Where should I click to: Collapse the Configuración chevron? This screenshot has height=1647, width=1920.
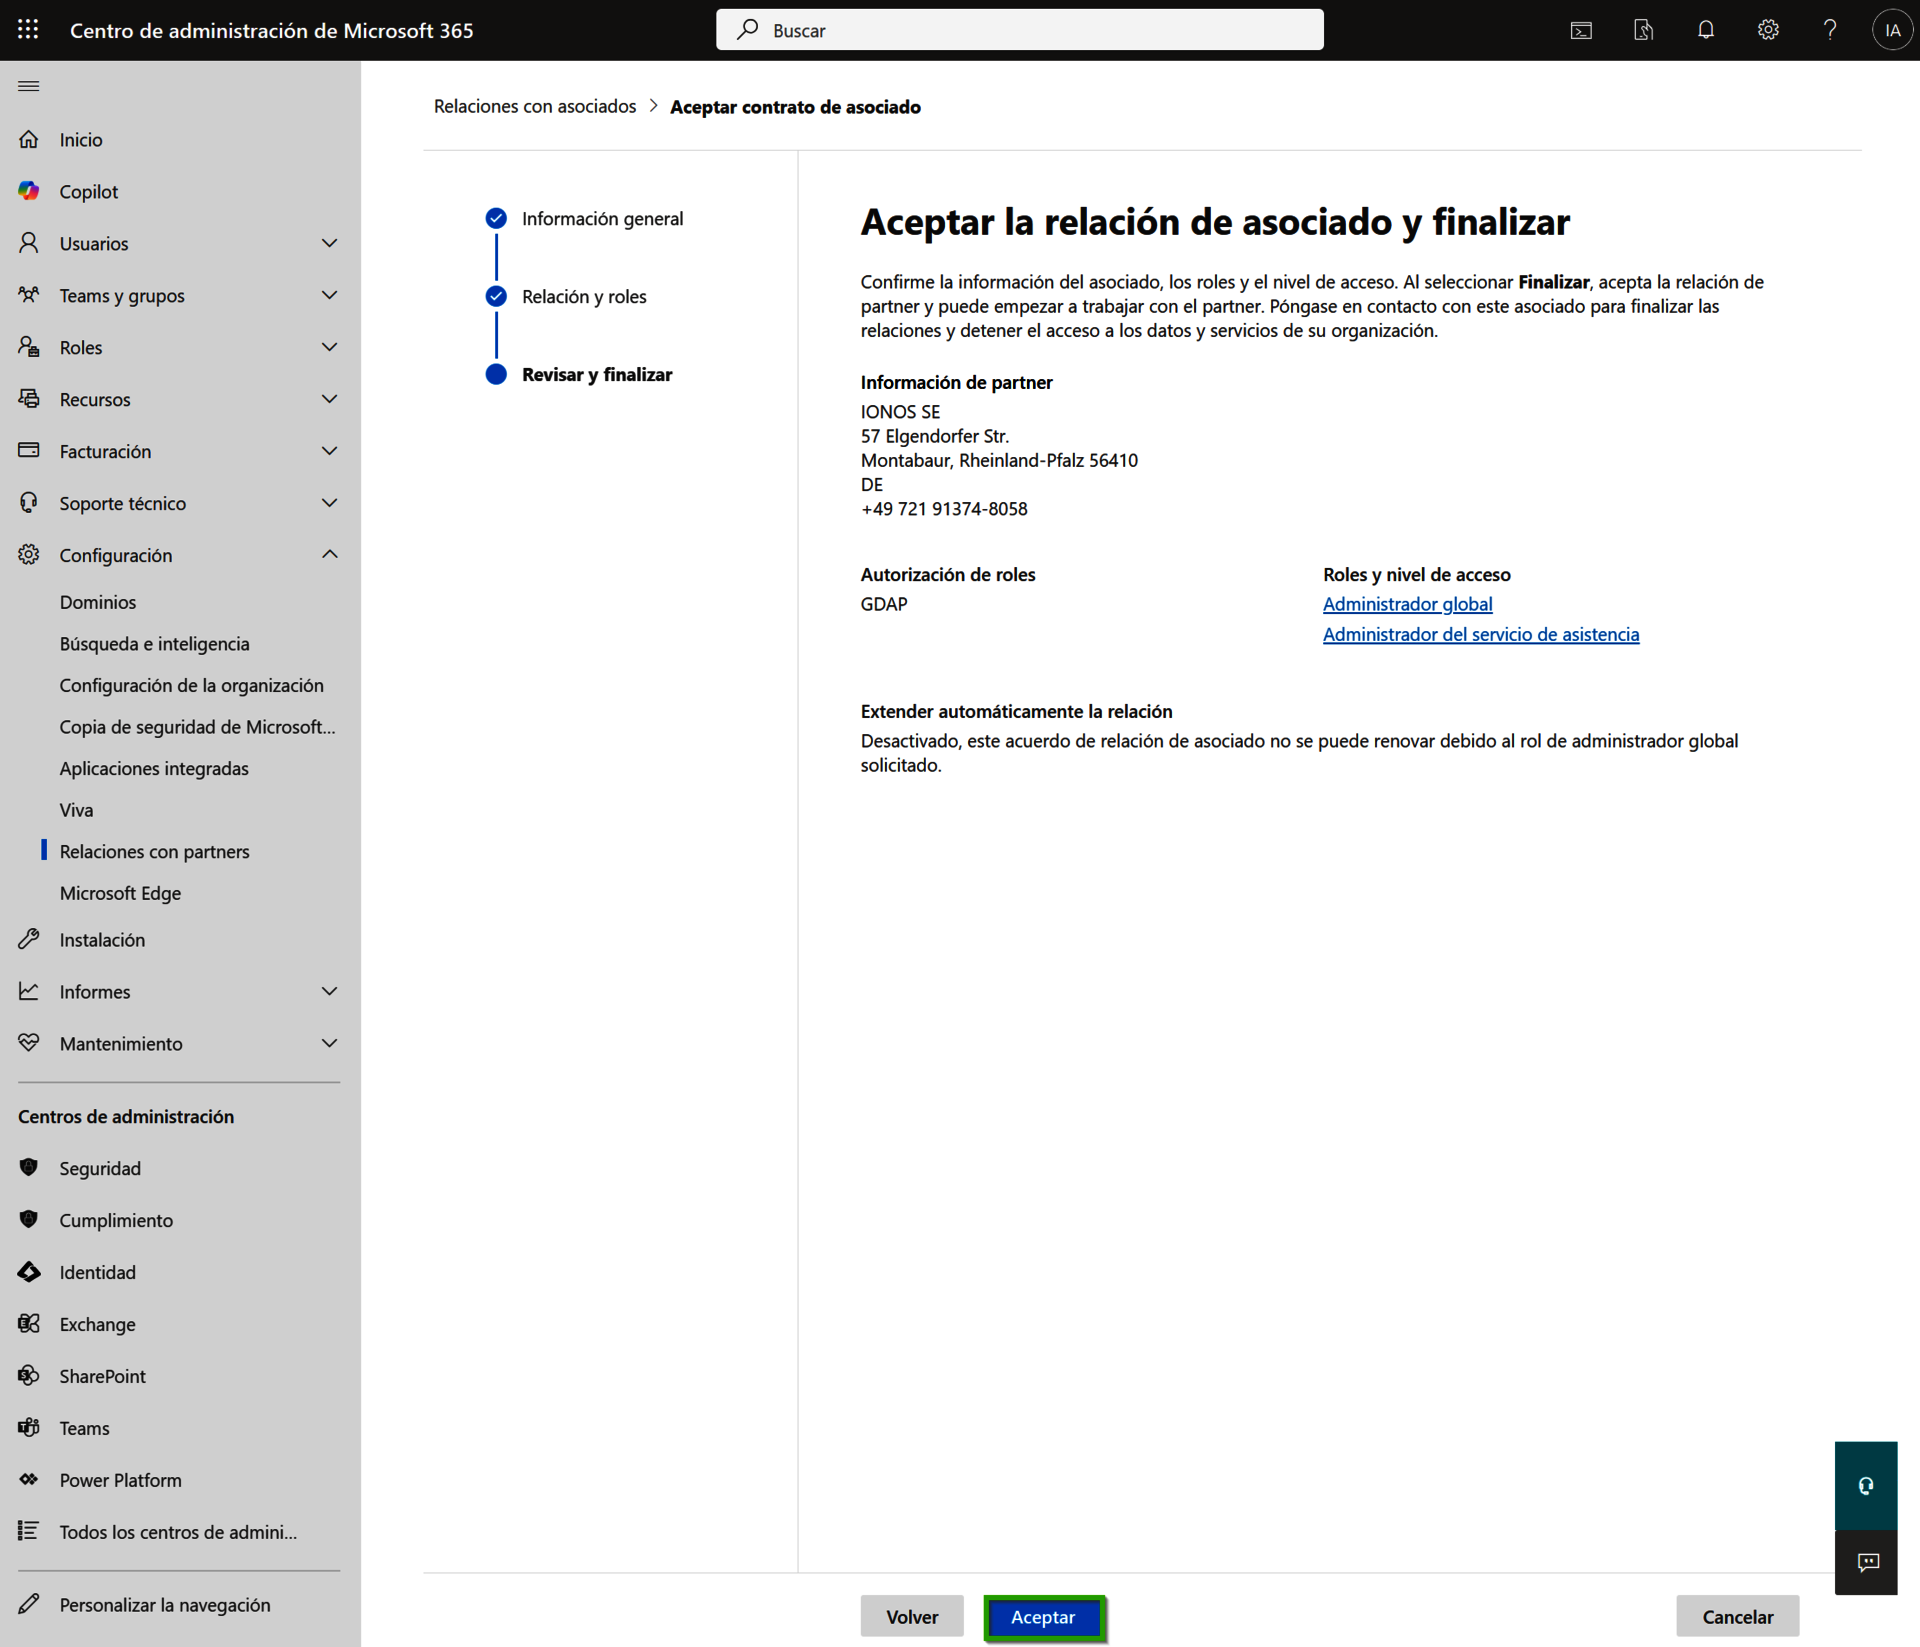(329, 555)
